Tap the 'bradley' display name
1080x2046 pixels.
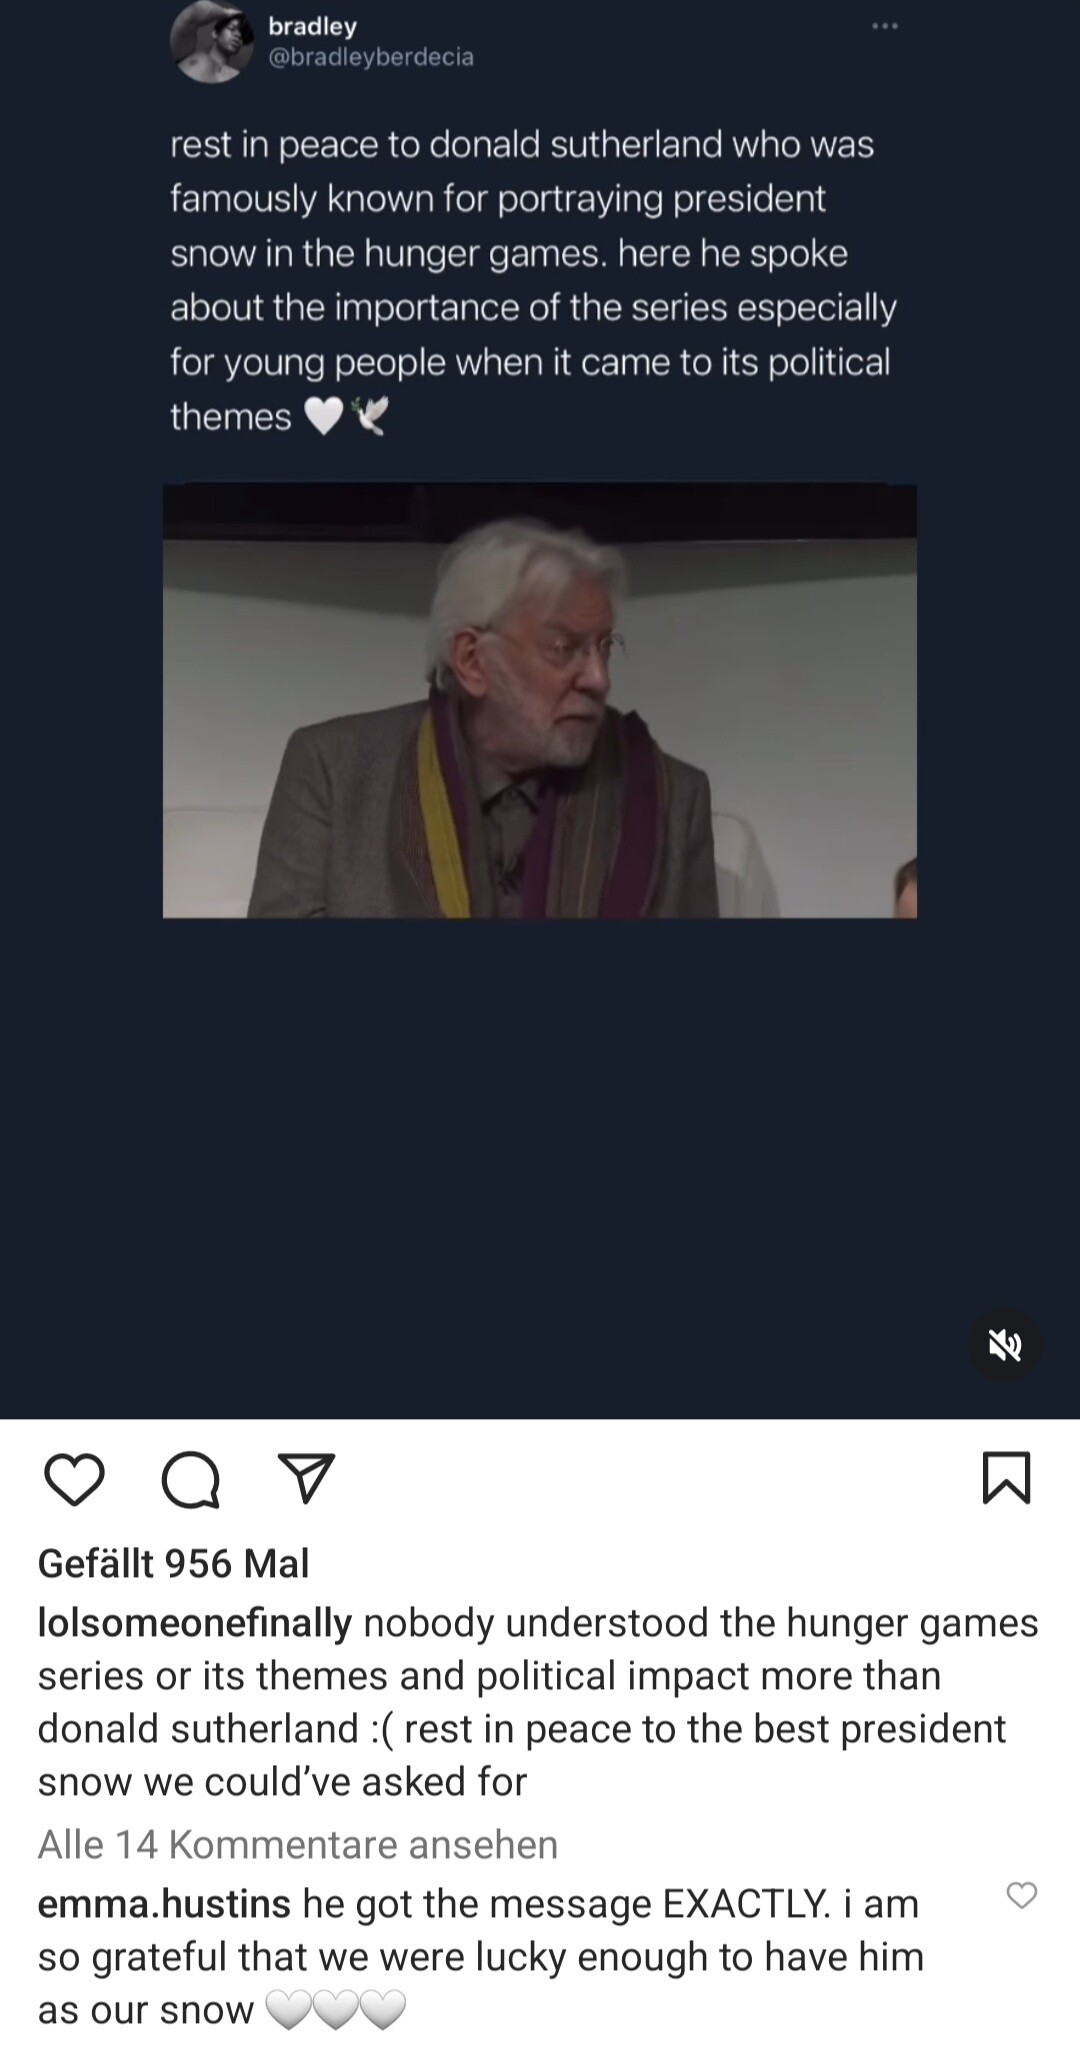point(313,26)
